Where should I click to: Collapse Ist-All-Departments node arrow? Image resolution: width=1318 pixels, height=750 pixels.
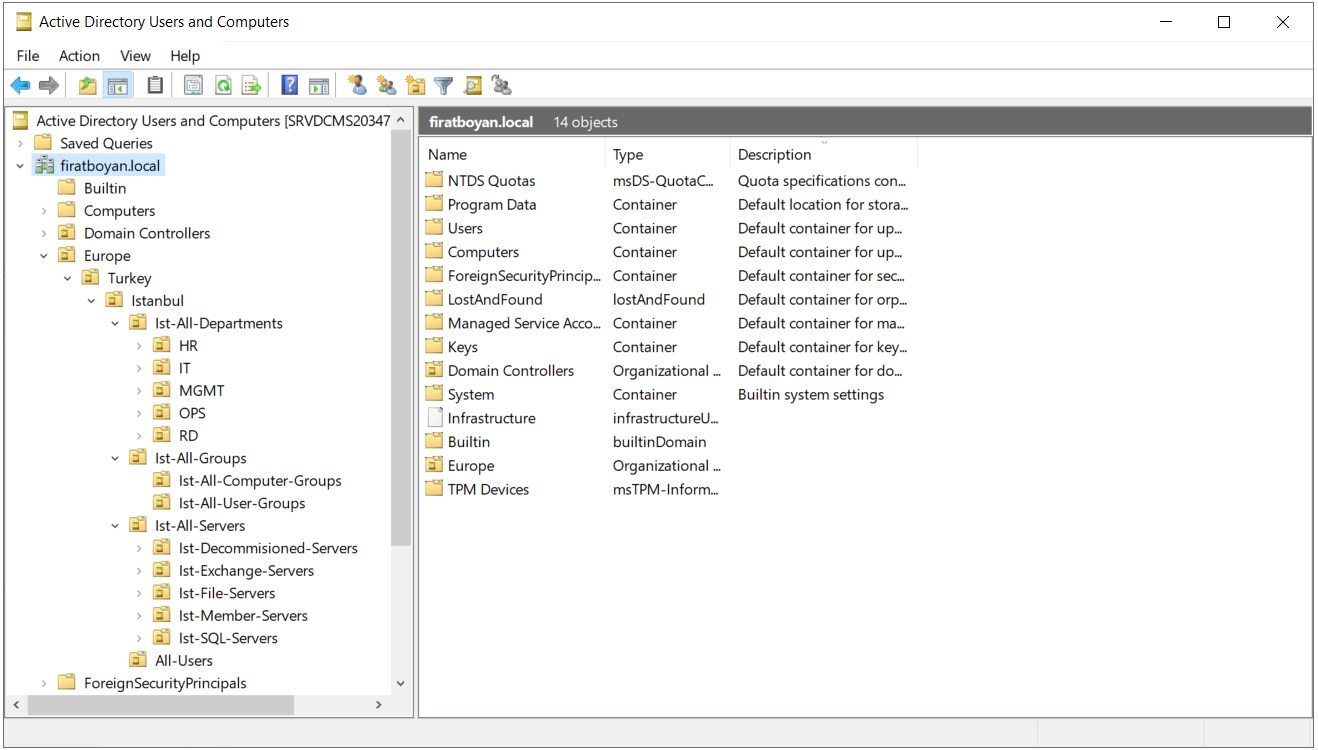115,324
